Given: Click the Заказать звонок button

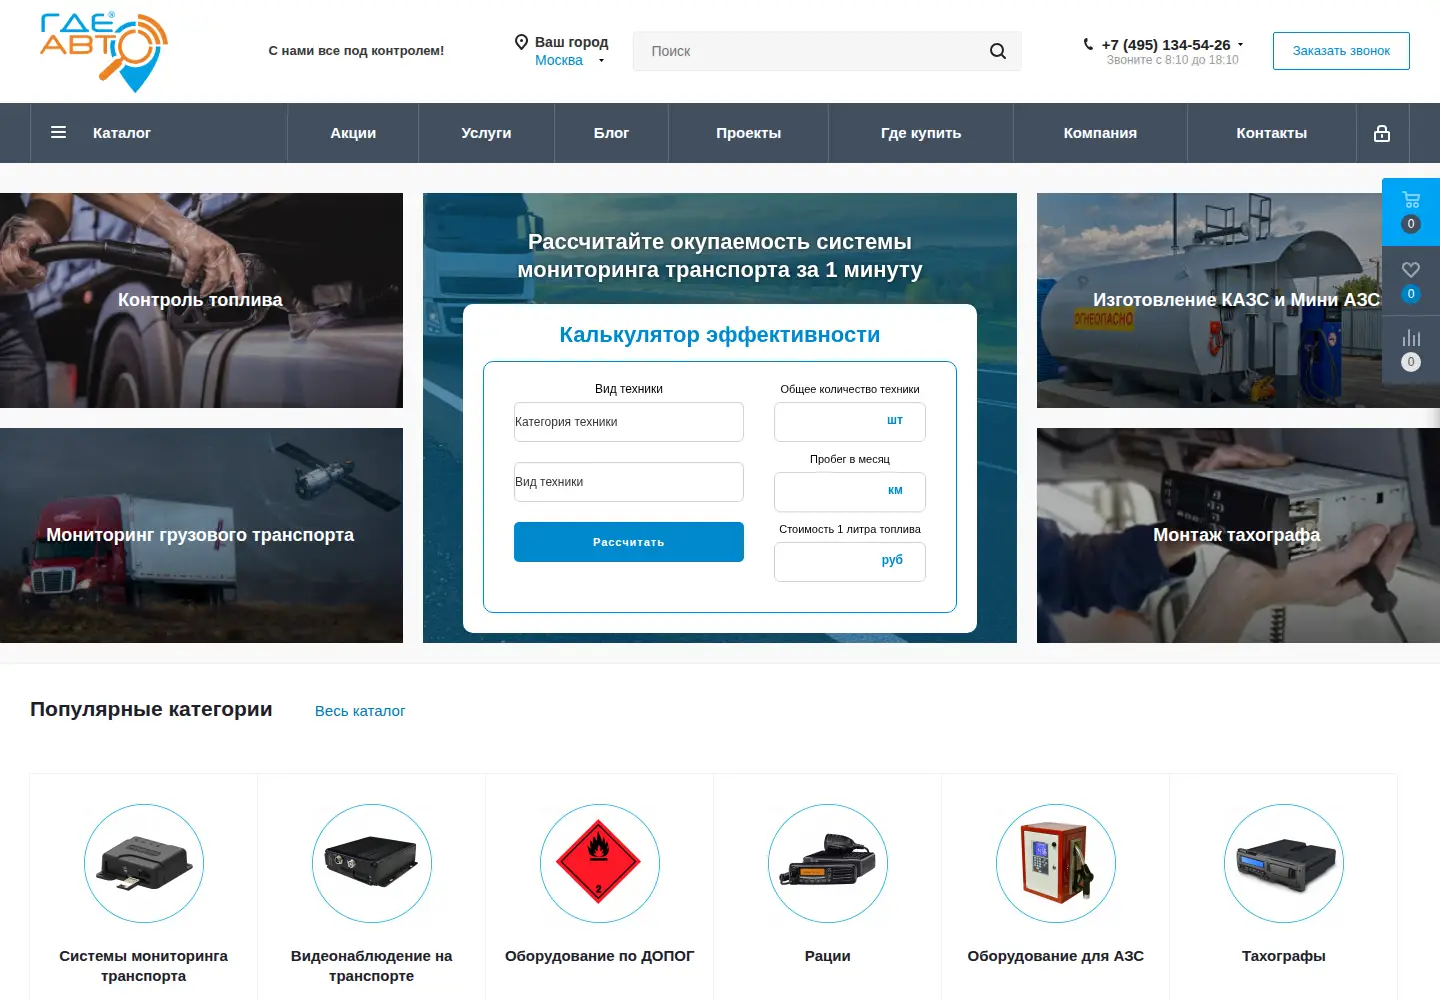Looking at the screenshot, I should click(x=1341, y=51).
